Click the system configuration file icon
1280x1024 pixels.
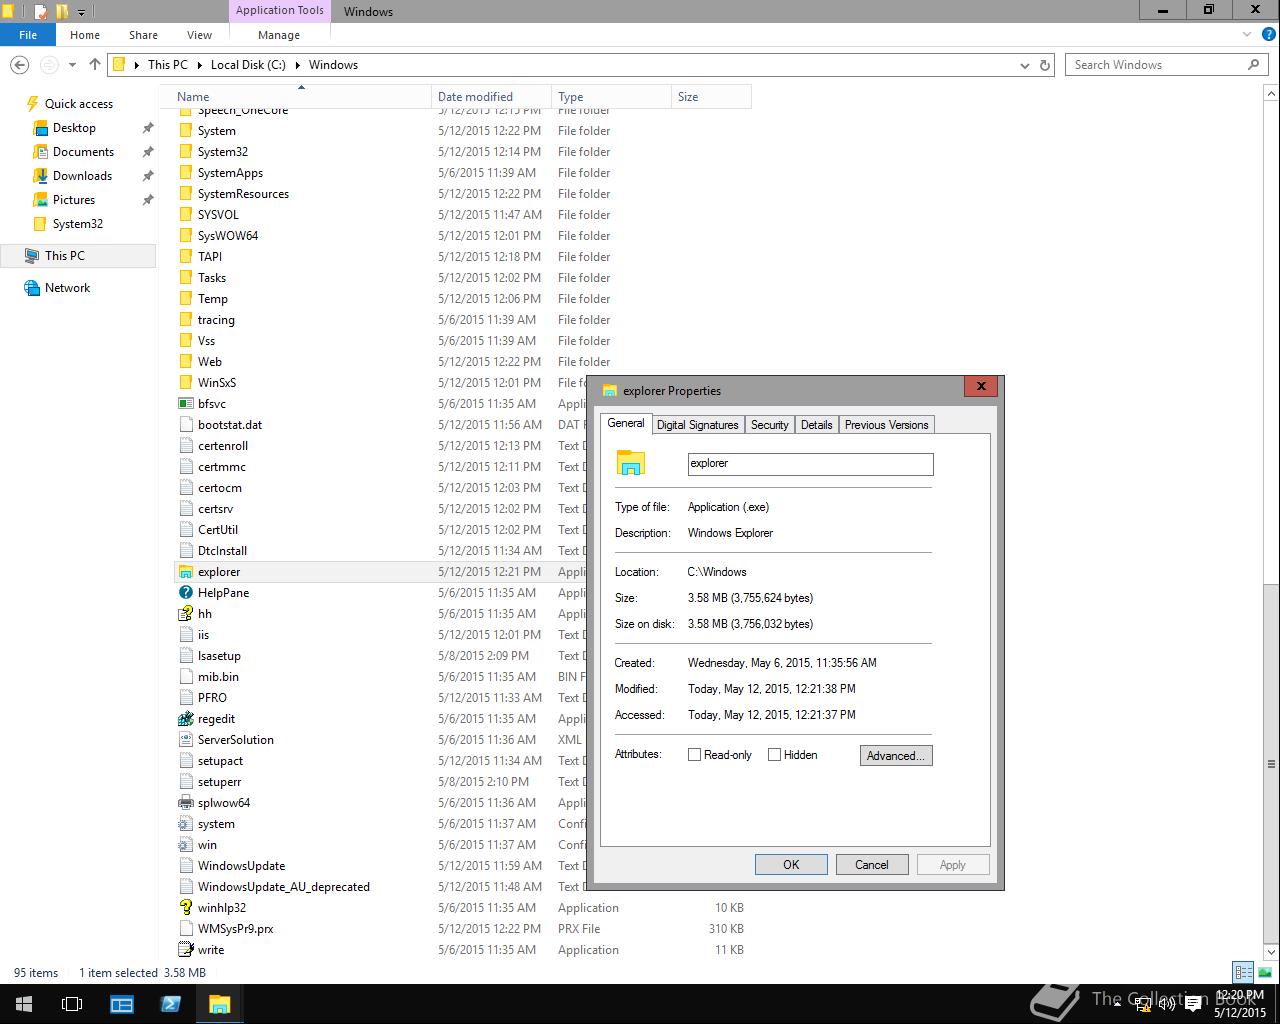185,824
